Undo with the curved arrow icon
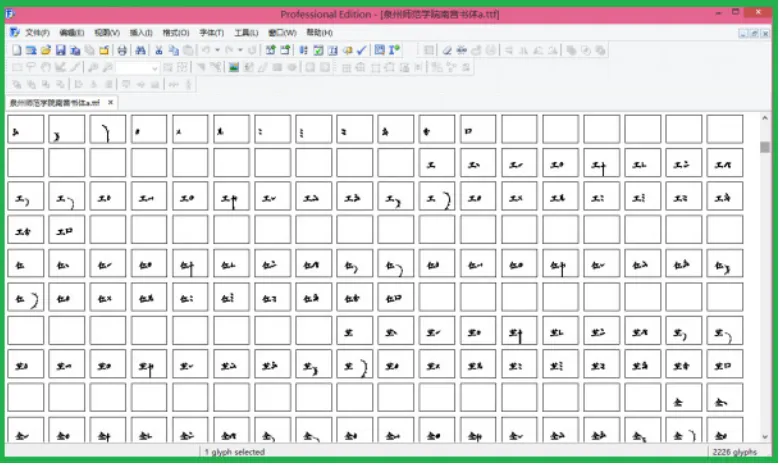This screenshot has height=466, width=780. pos(206,50)
